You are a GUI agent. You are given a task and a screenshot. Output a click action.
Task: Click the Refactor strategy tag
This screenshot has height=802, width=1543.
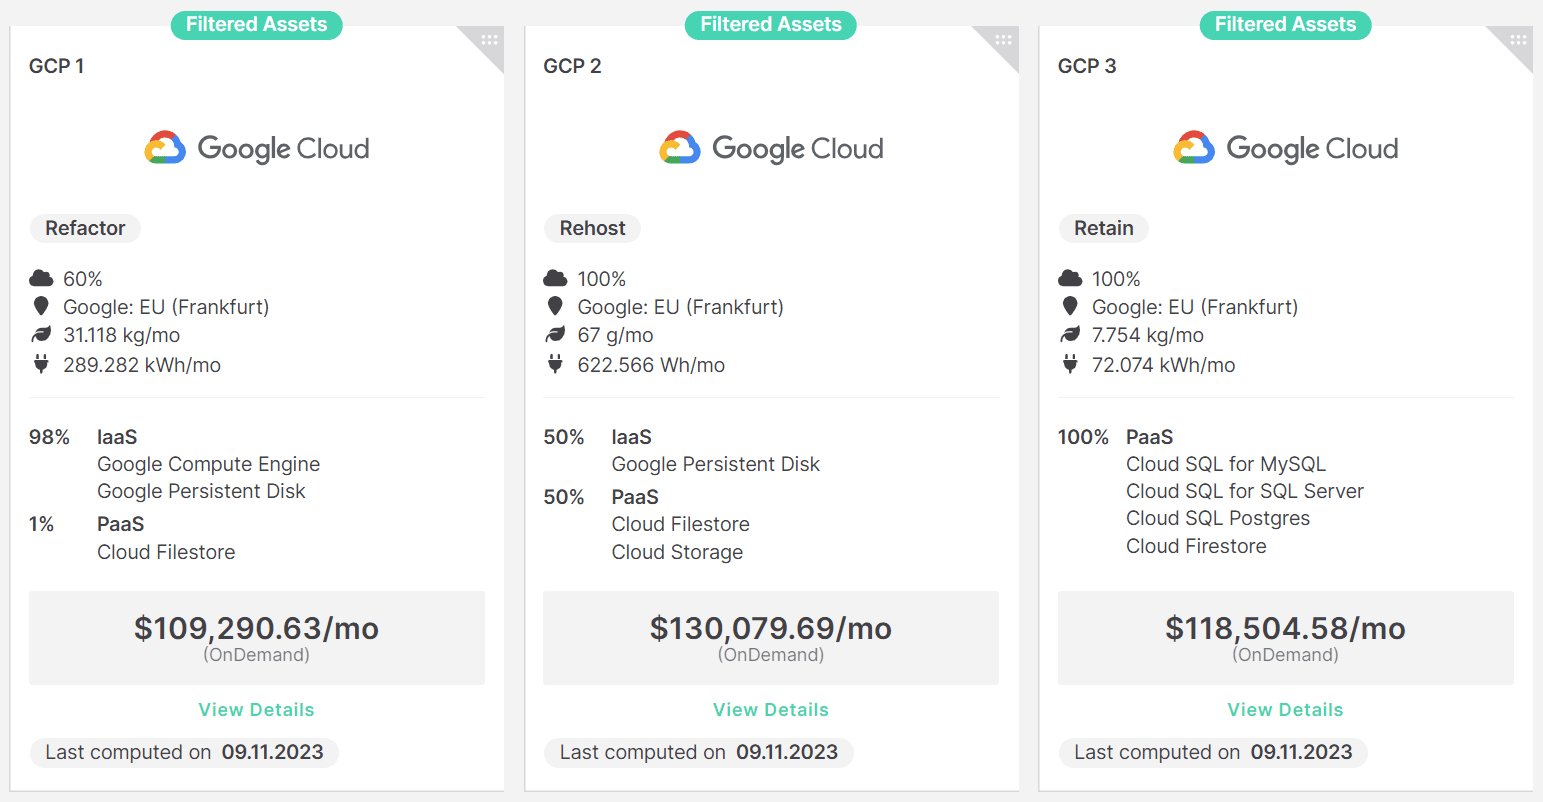tap(85, 228)
